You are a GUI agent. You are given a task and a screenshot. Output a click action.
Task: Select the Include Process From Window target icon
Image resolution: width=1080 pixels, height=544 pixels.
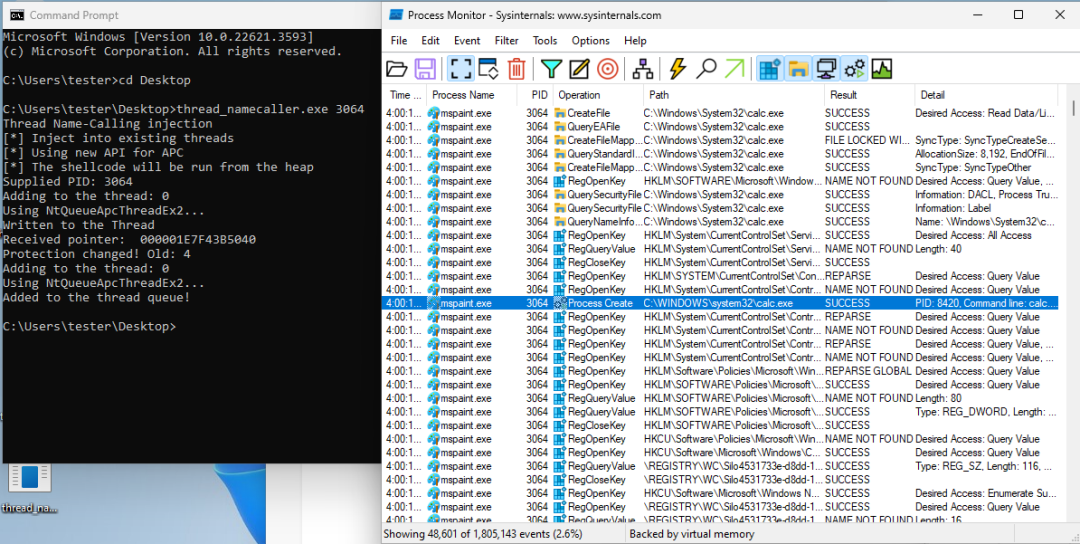pos(608,69)
